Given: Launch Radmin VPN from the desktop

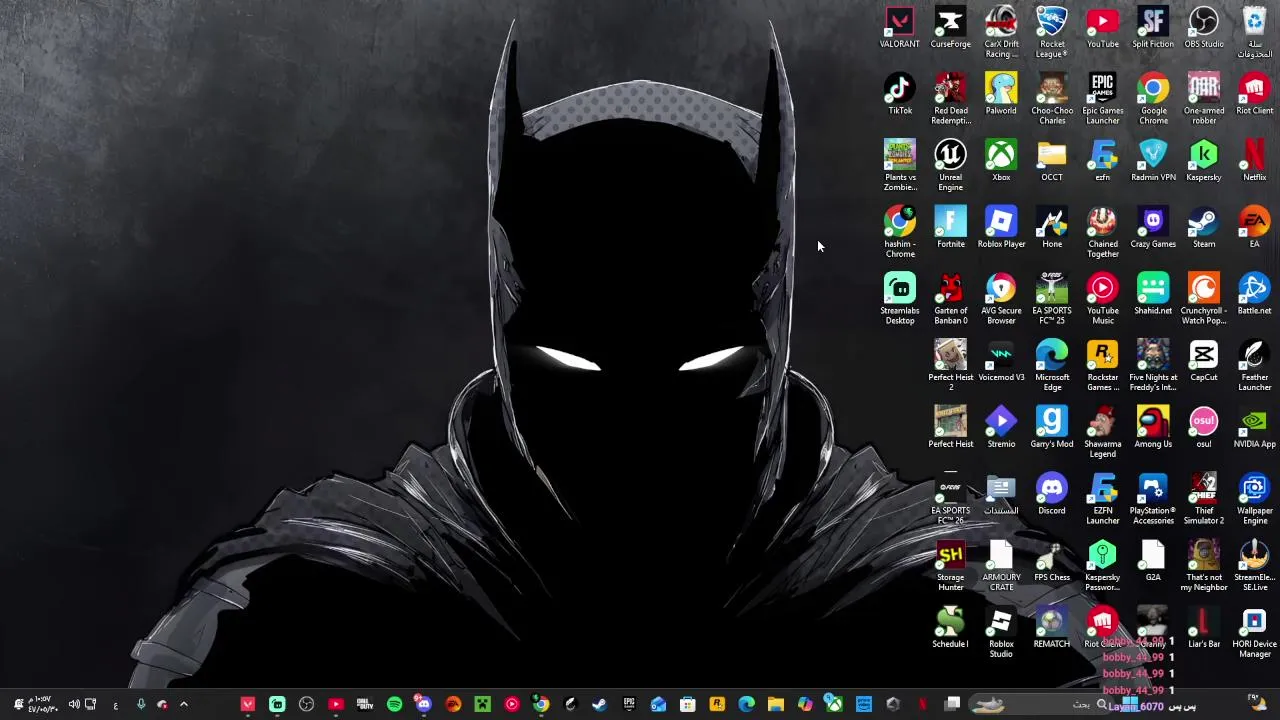Looking at the screenshot, I should (1153, 162).
